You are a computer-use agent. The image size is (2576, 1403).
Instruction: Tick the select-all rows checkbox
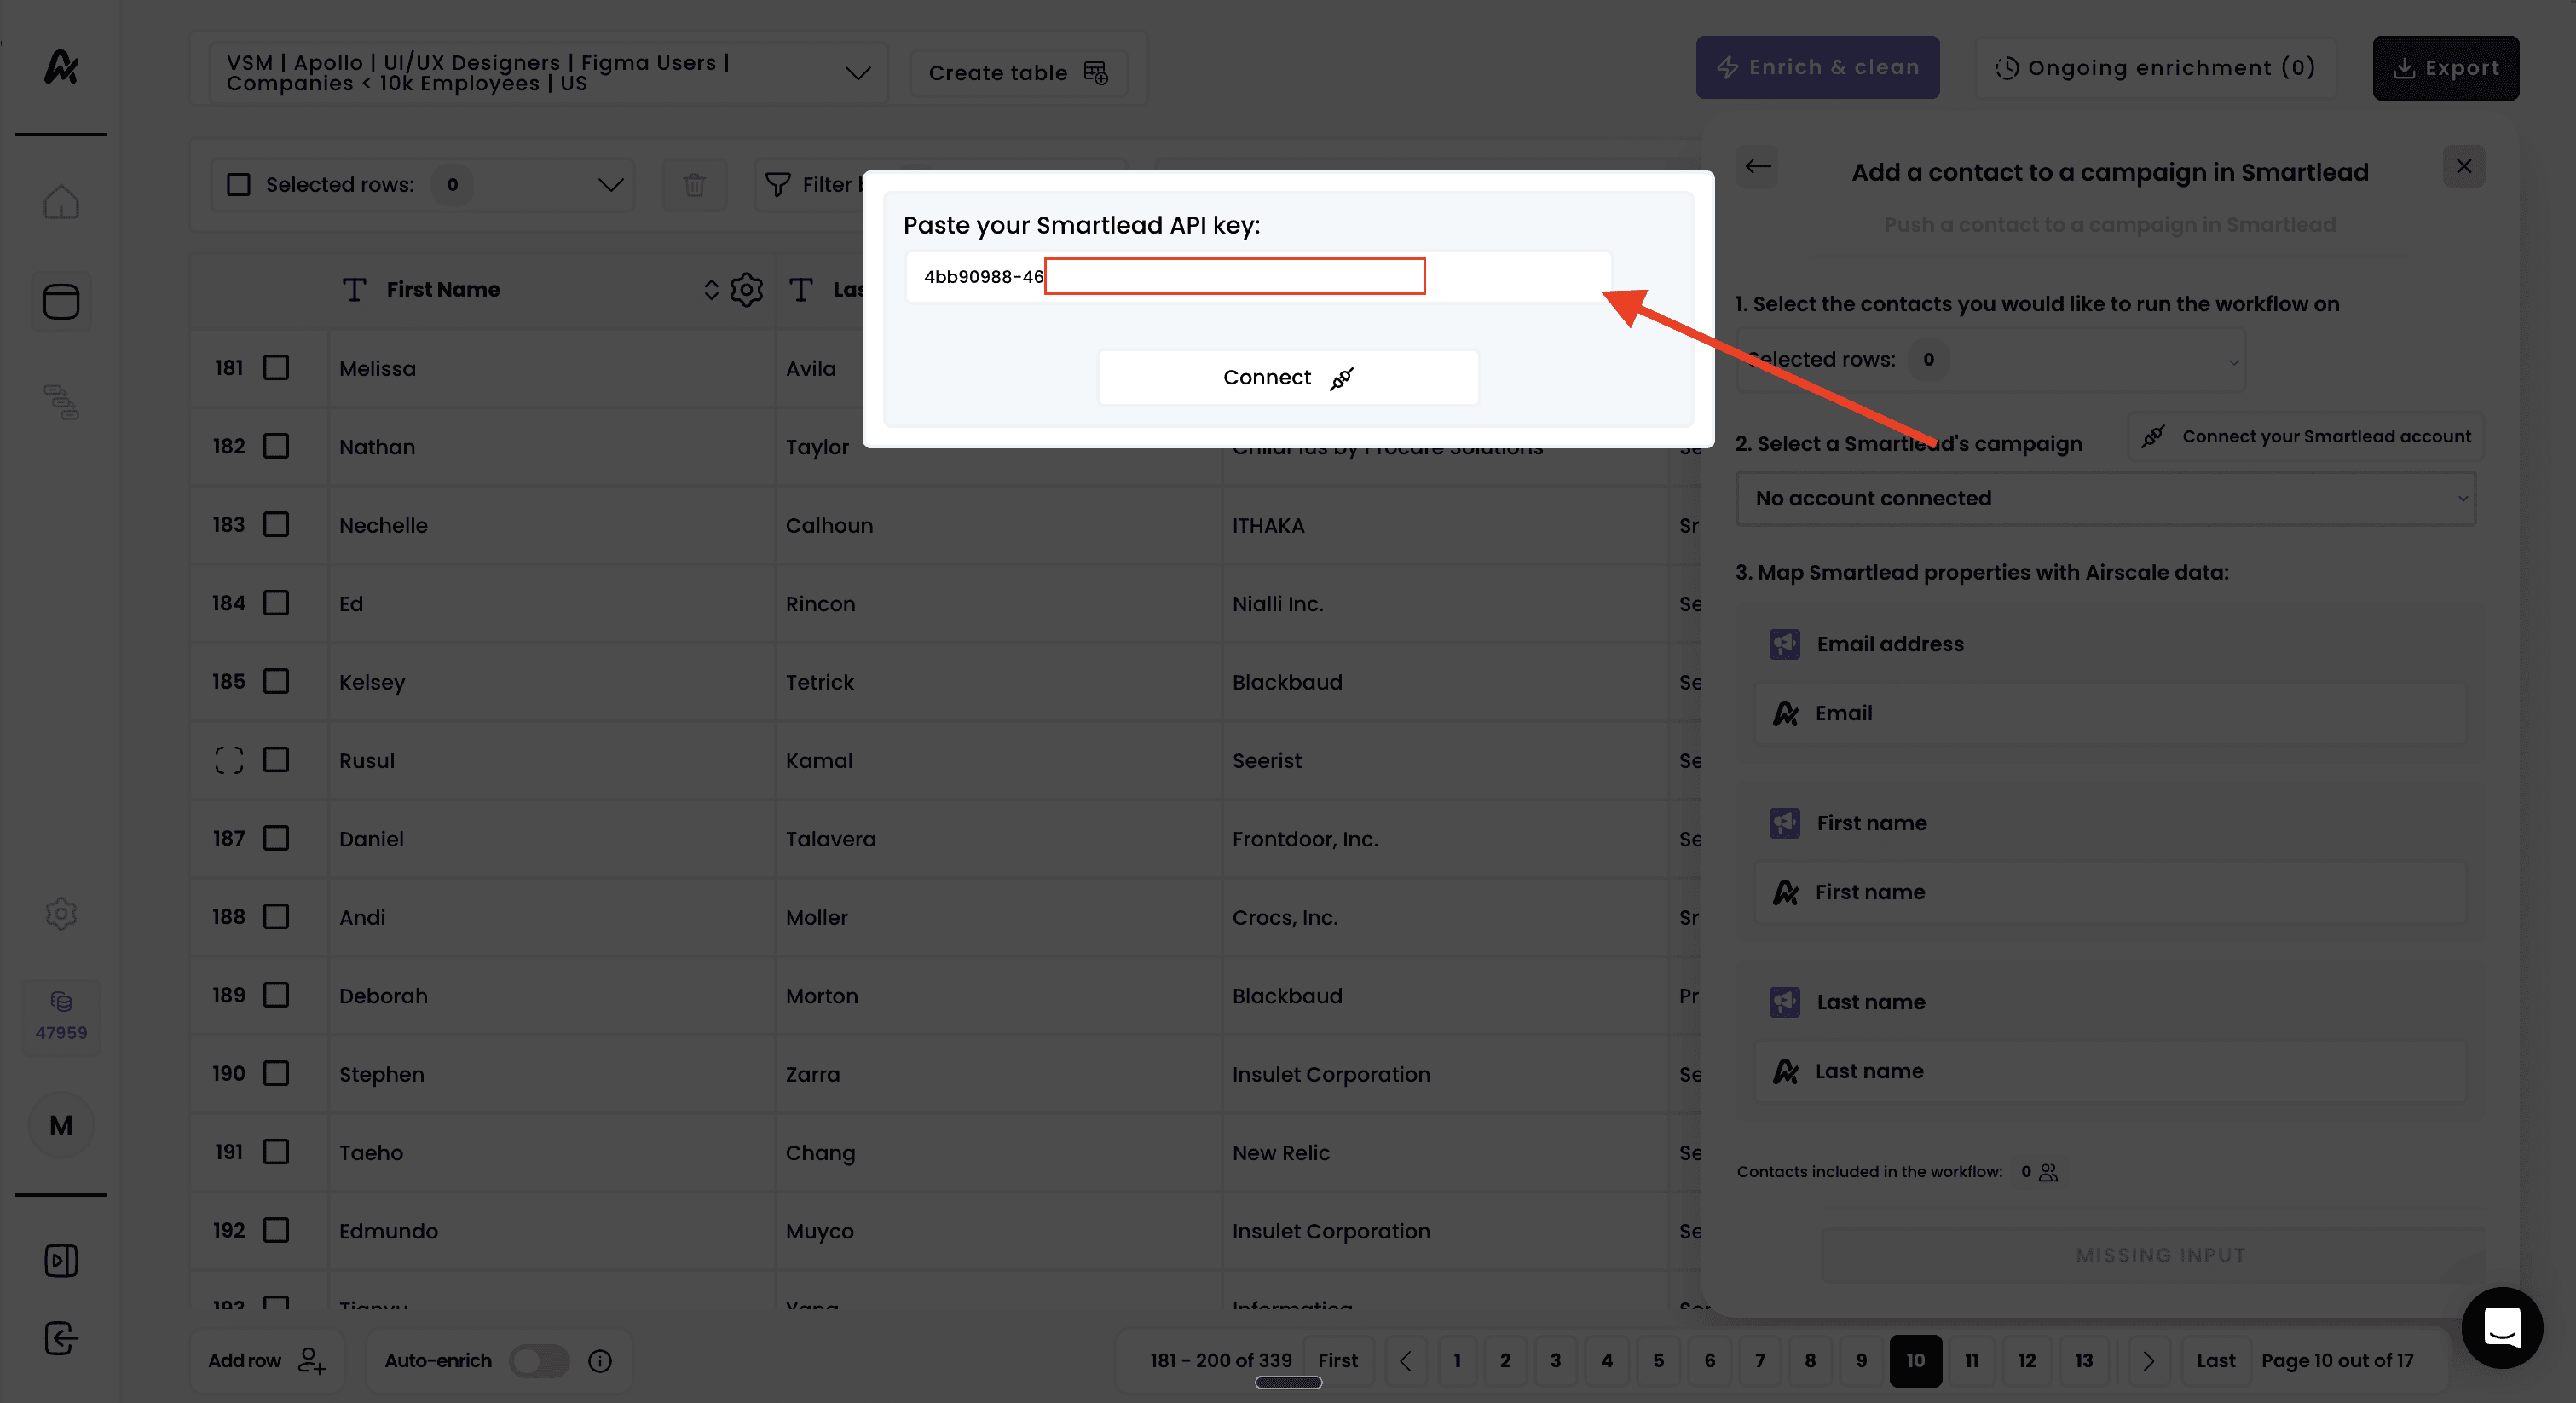pos(239,185)
